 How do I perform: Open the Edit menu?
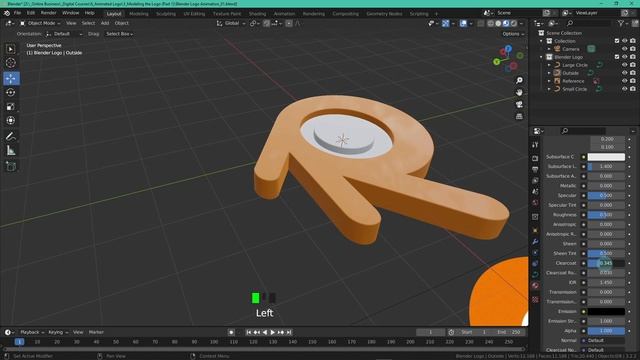(31, 13)
